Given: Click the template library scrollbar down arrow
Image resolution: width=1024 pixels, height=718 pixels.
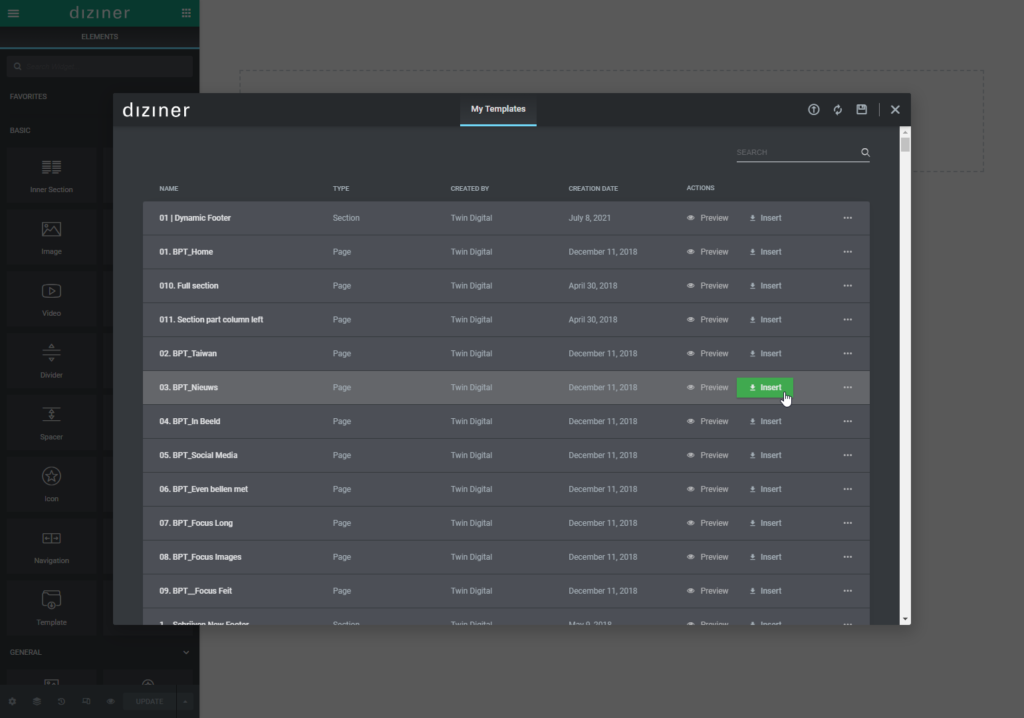Looking at the screenshot, I should [x=905, y=619].
